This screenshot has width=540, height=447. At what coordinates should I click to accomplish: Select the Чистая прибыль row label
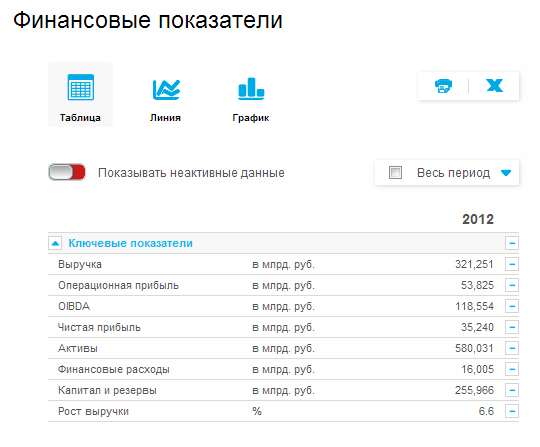point(99,328)
